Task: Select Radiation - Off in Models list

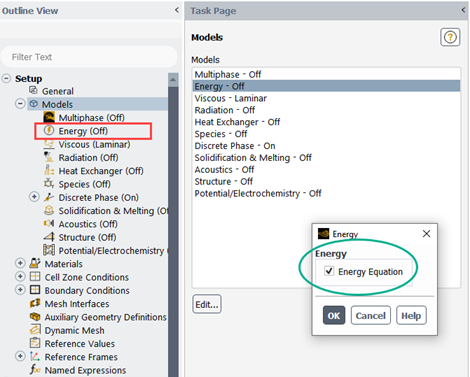Action: click(326, 110)
